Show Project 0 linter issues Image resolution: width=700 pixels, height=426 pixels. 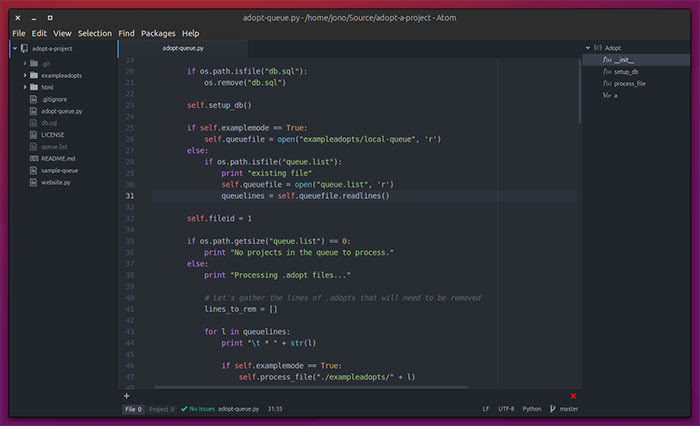161,409
